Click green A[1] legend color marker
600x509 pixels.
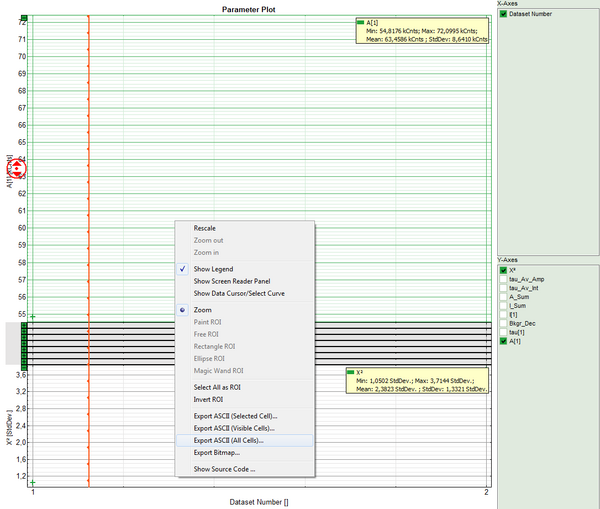(360, 22)
